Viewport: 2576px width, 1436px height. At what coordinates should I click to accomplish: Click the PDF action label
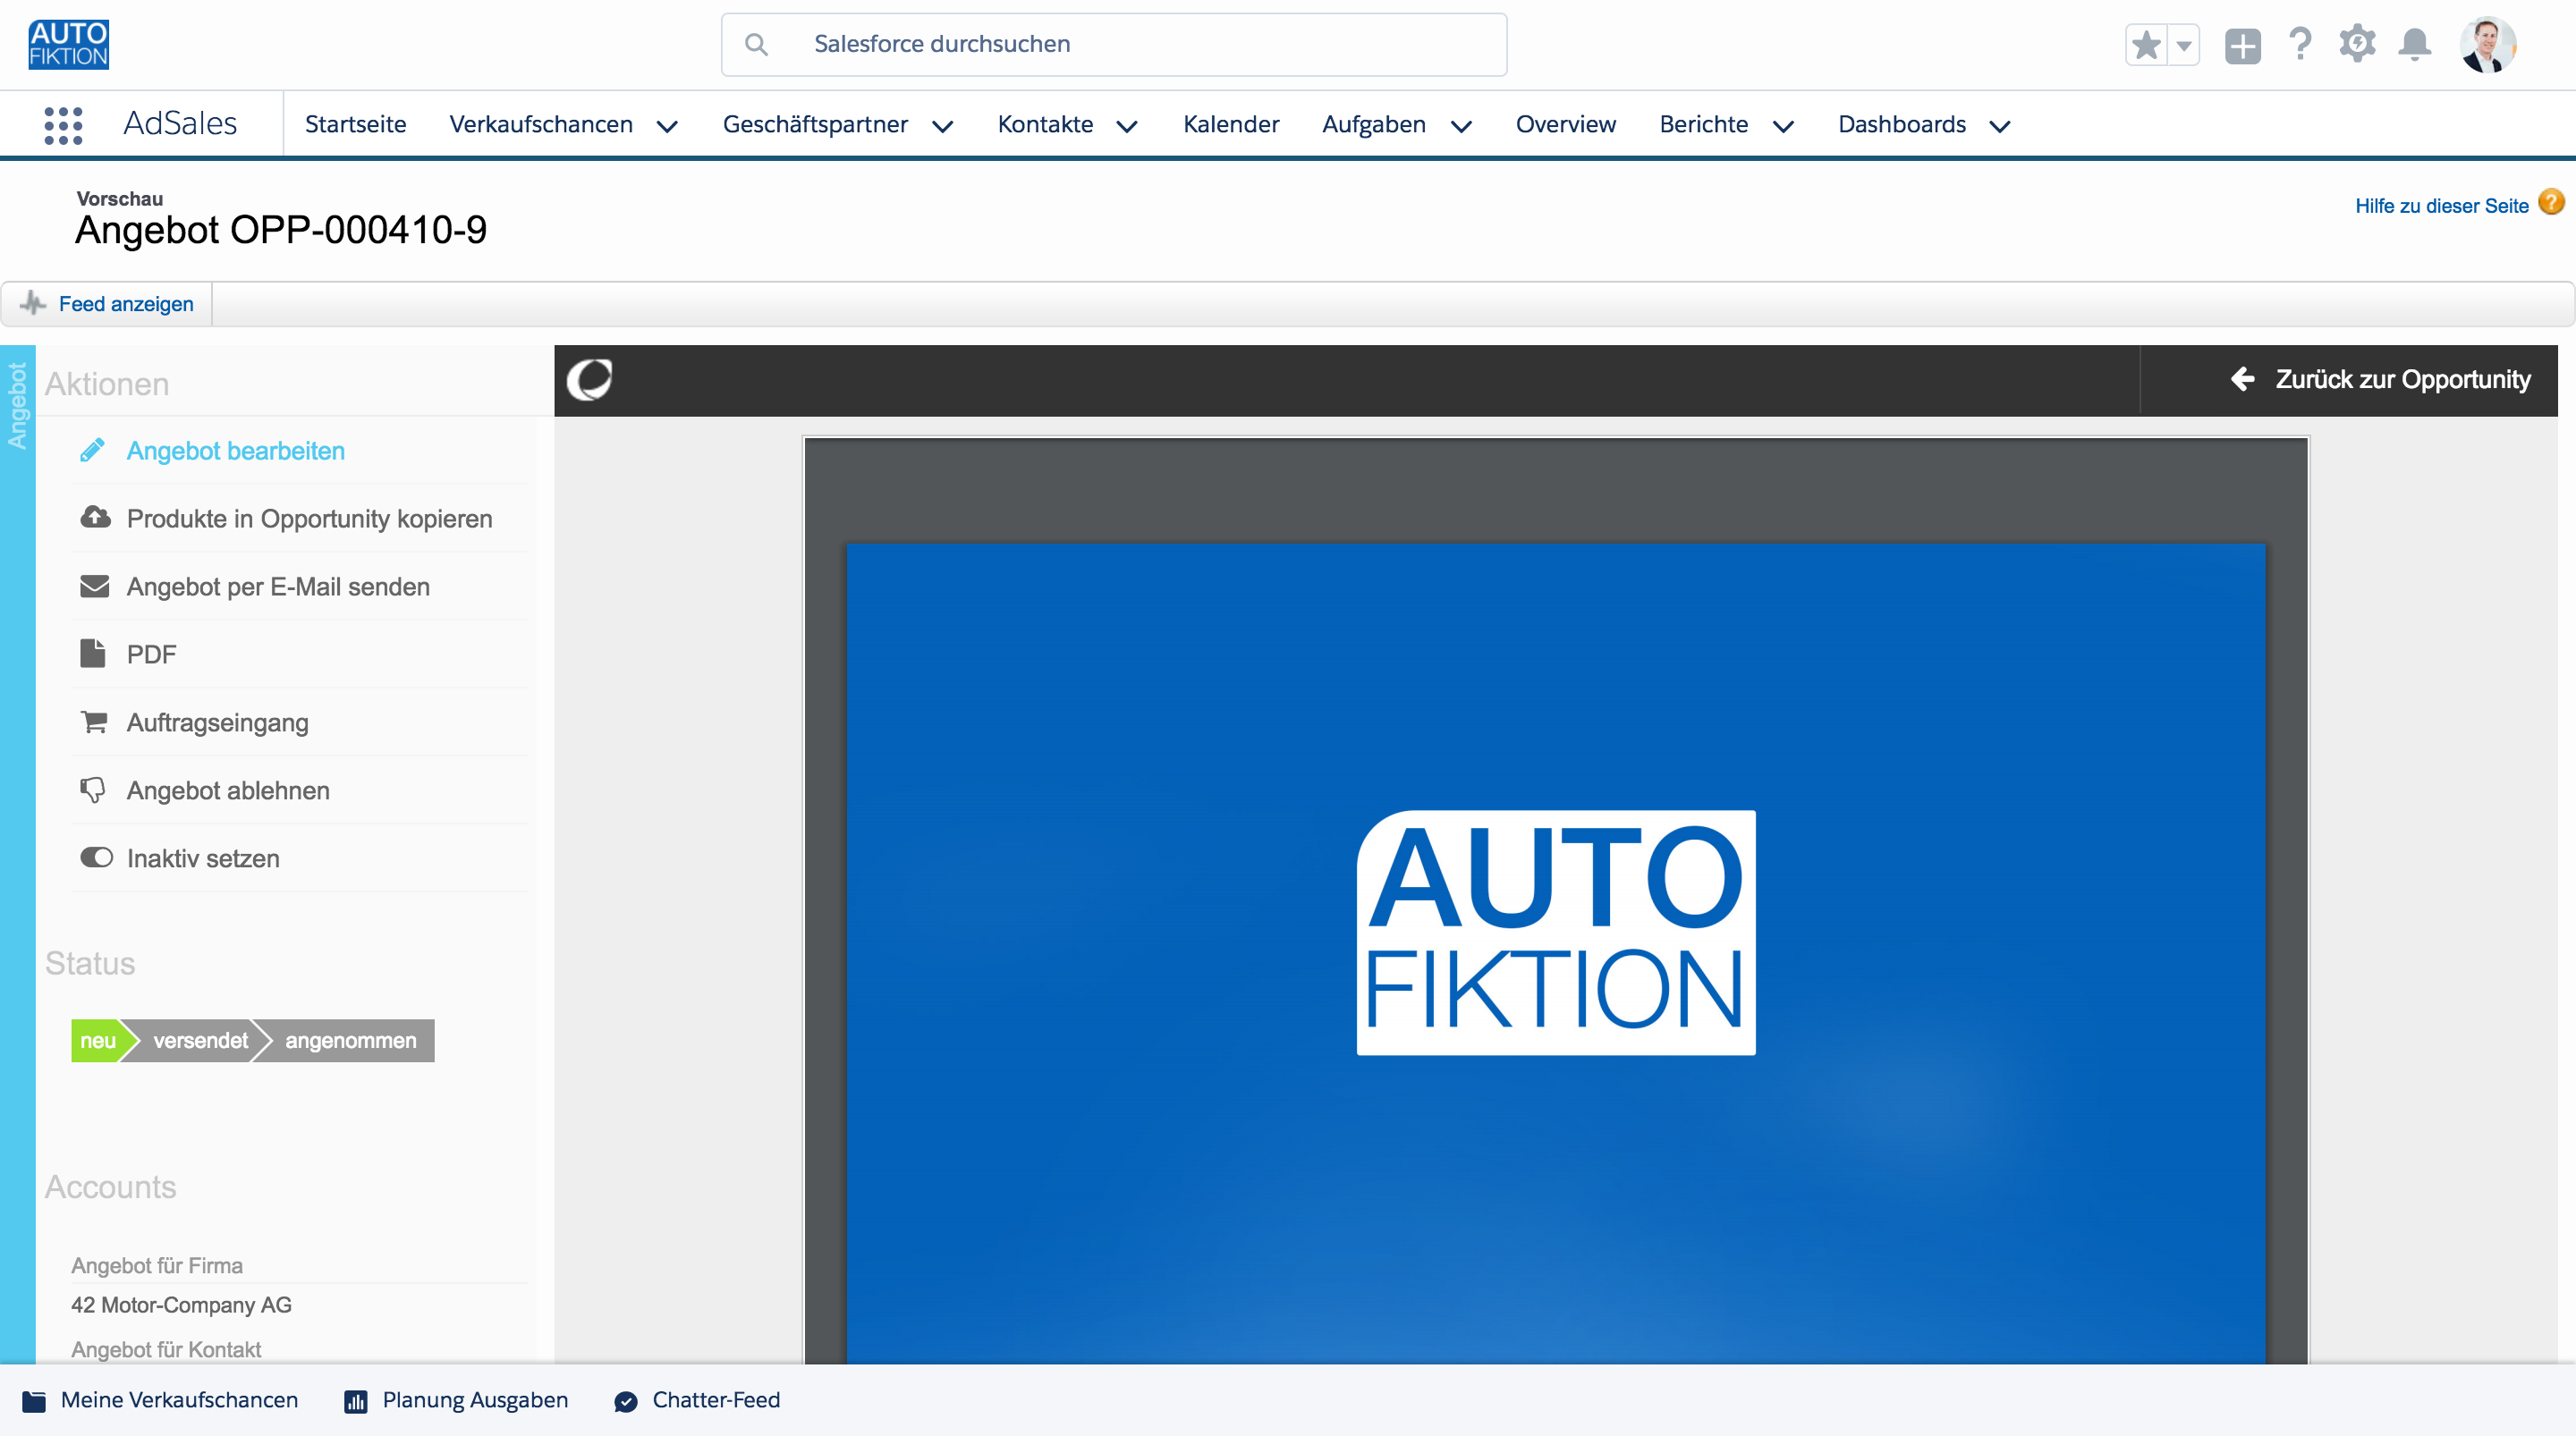pos(151,655)
